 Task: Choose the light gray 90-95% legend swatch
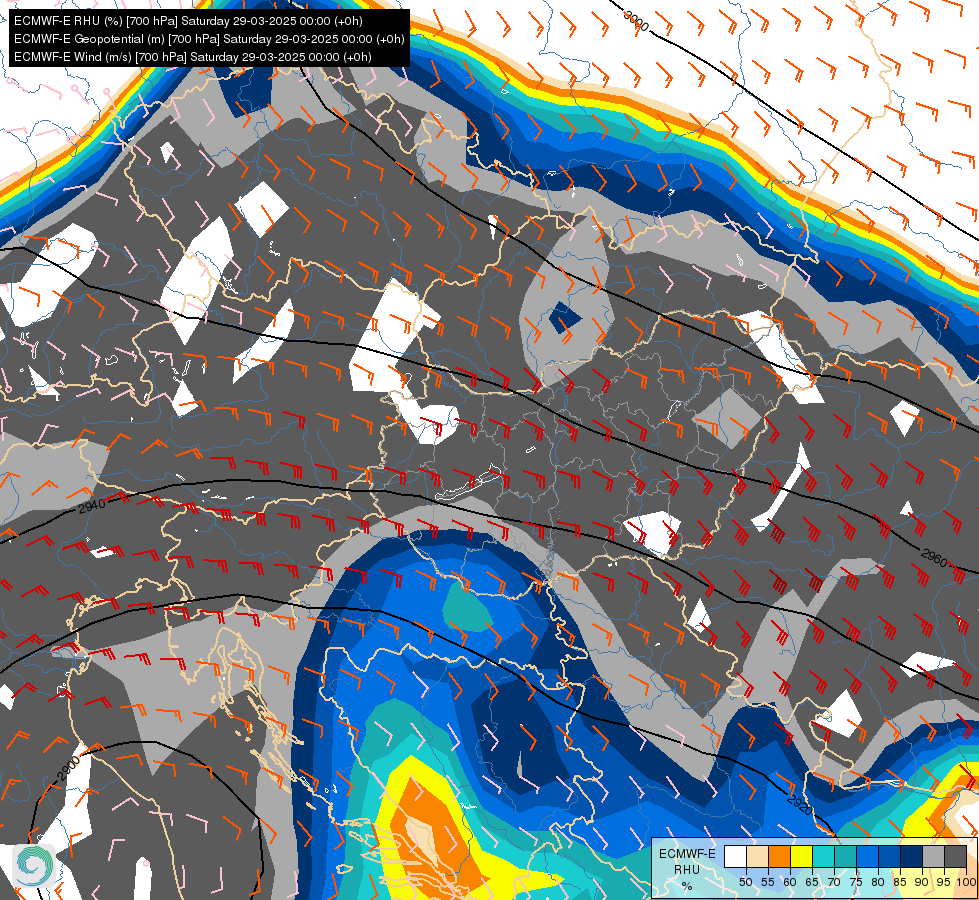933,857
